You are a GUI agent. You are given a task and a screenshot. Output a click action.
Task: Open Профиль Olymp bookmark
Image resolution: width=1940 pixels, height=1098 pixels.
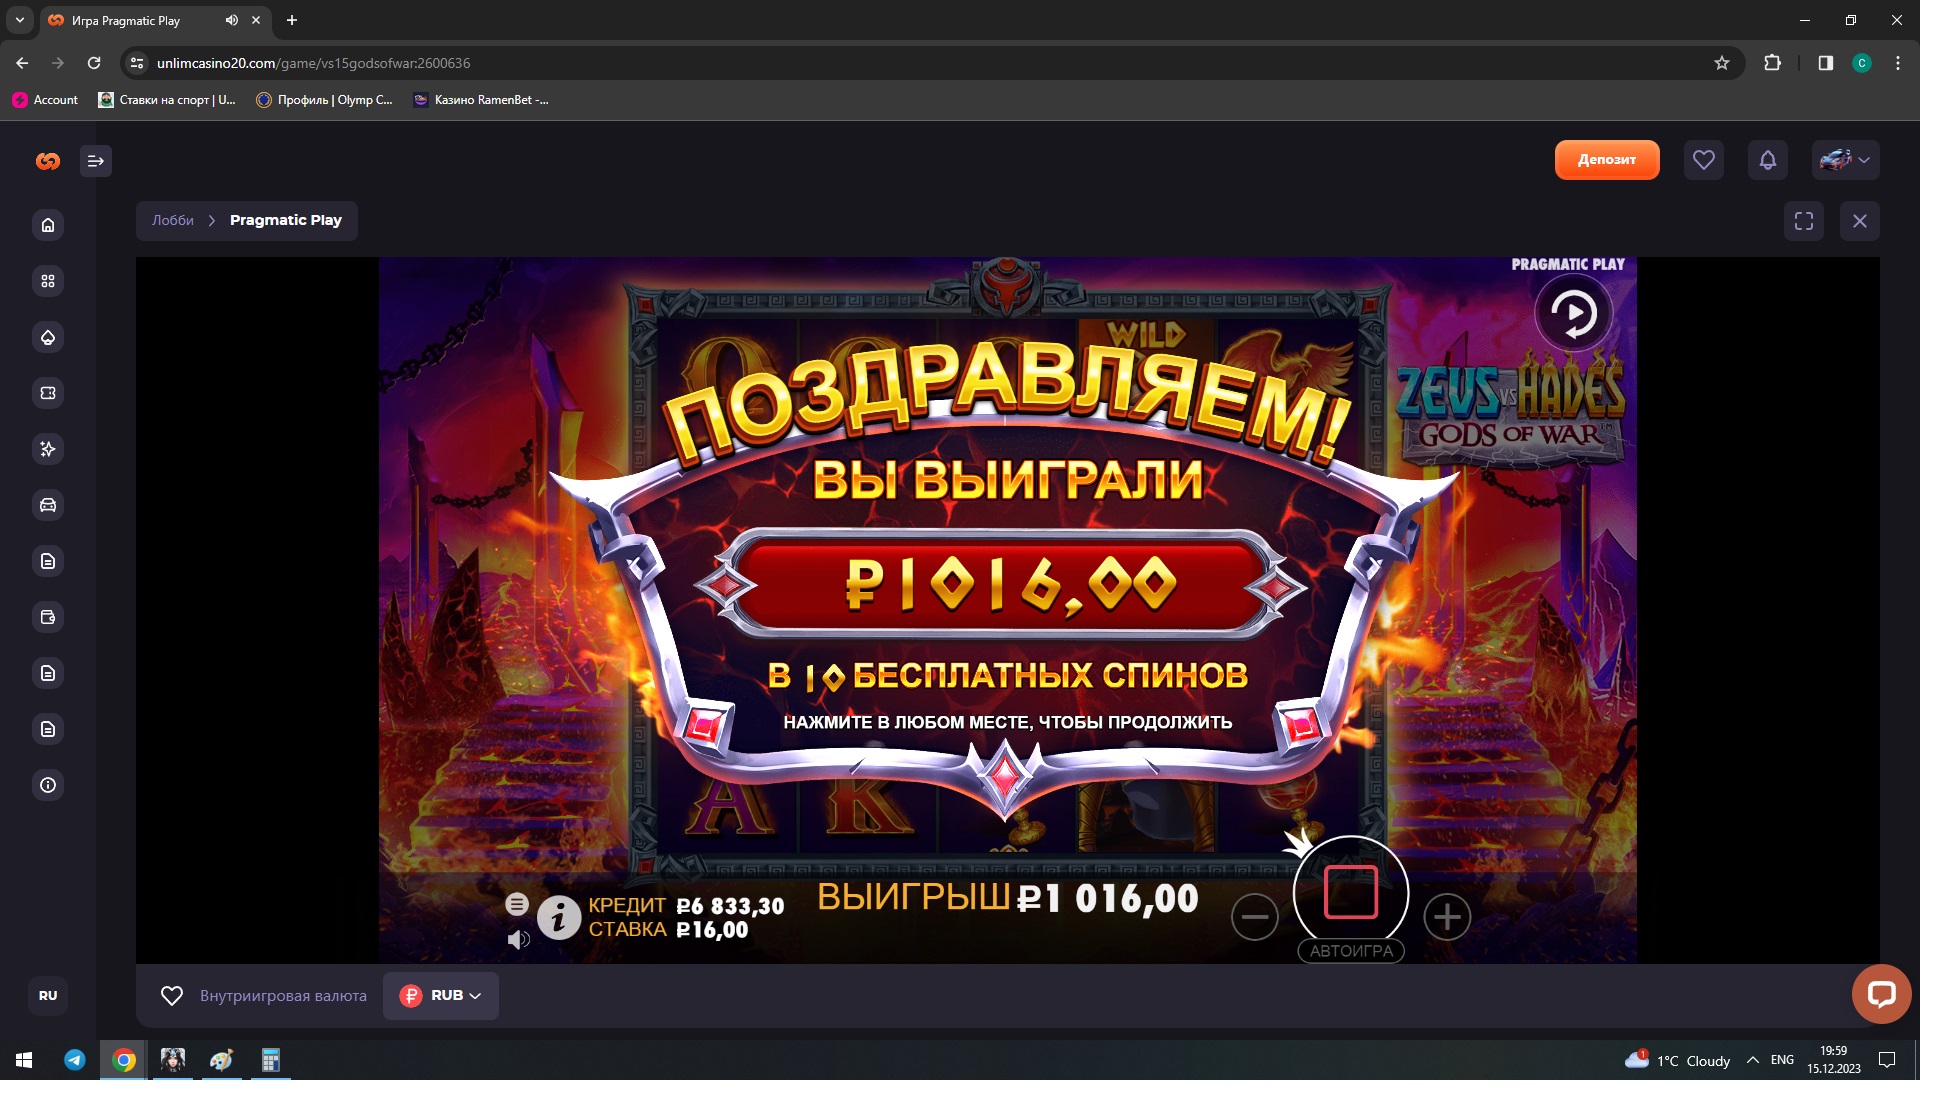(325, 100)
